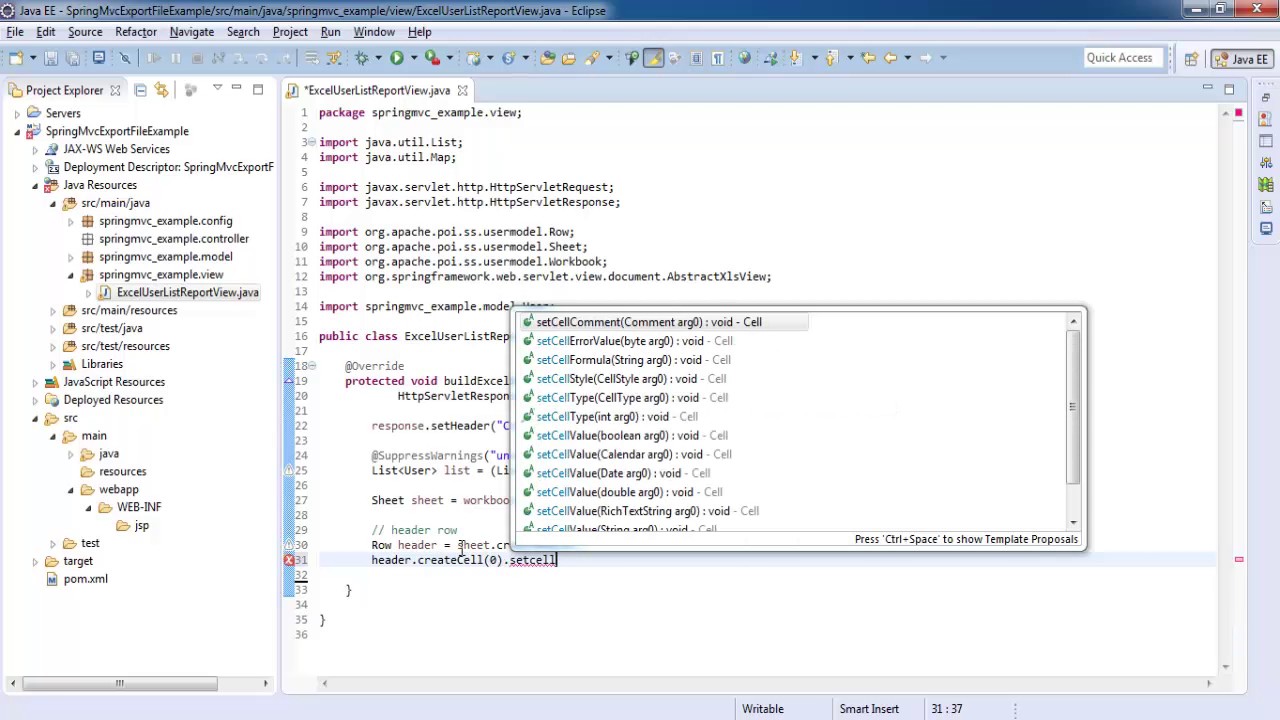Select pom.xml in Project Explorer
1280x720 pixels.
pyautogui.click(x=85, y=579)
